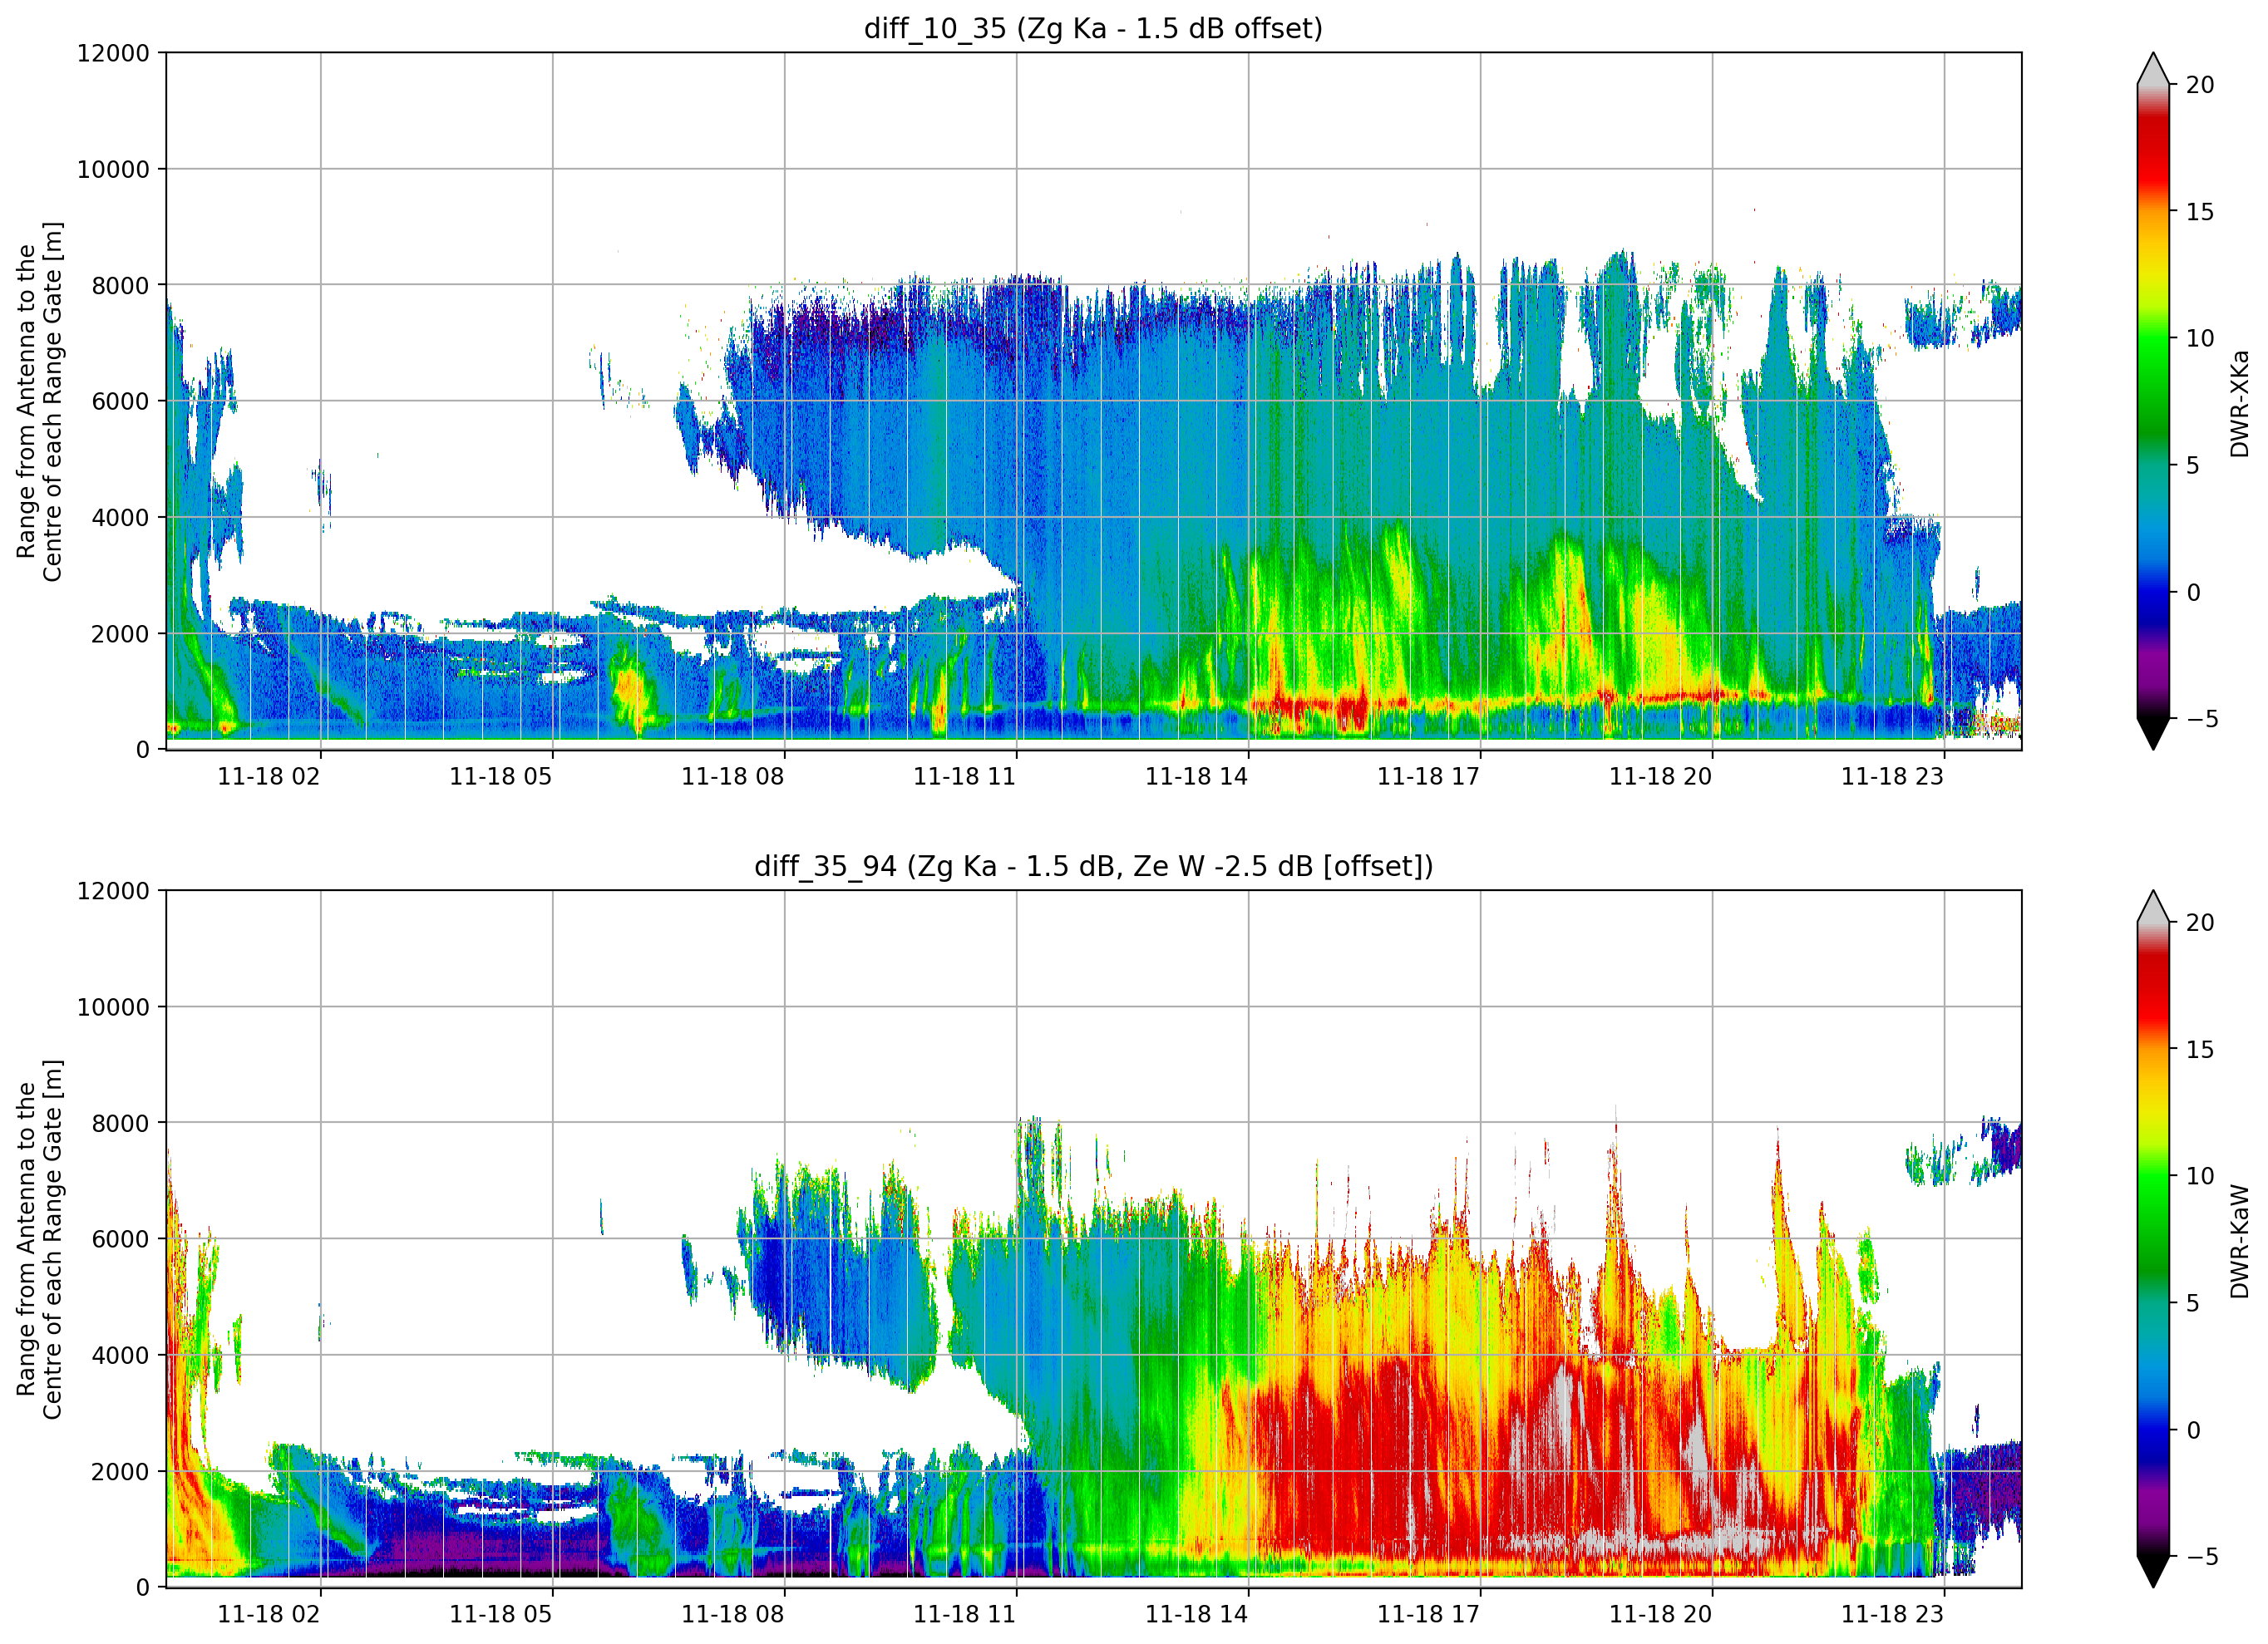This screenshot has height=1644, width=2268.
Task: Click the 11-18 17 label under bottom plot
Action: coord(1429,1614)
